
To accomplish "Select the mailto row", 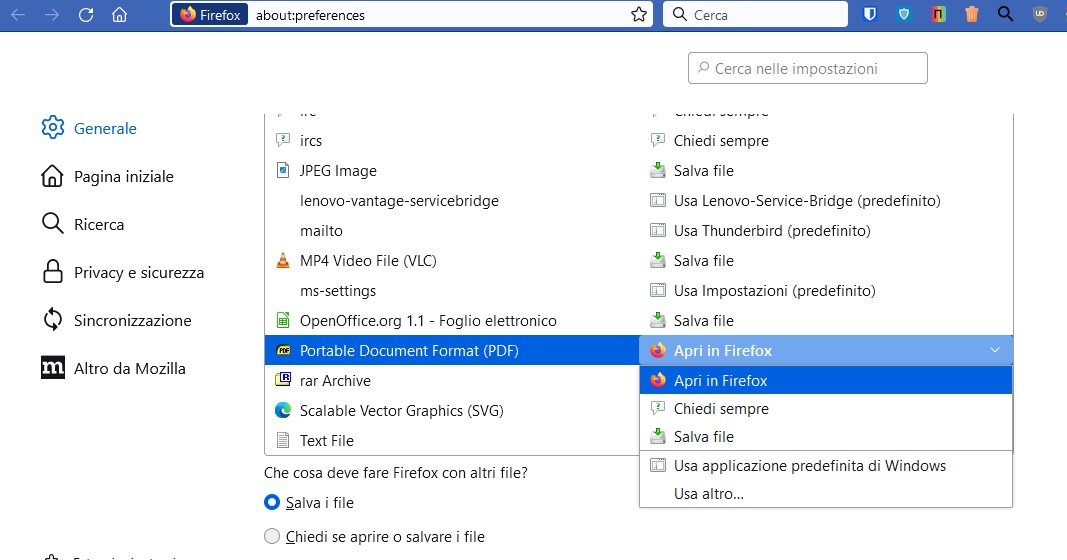I will [x=452, y=231].
